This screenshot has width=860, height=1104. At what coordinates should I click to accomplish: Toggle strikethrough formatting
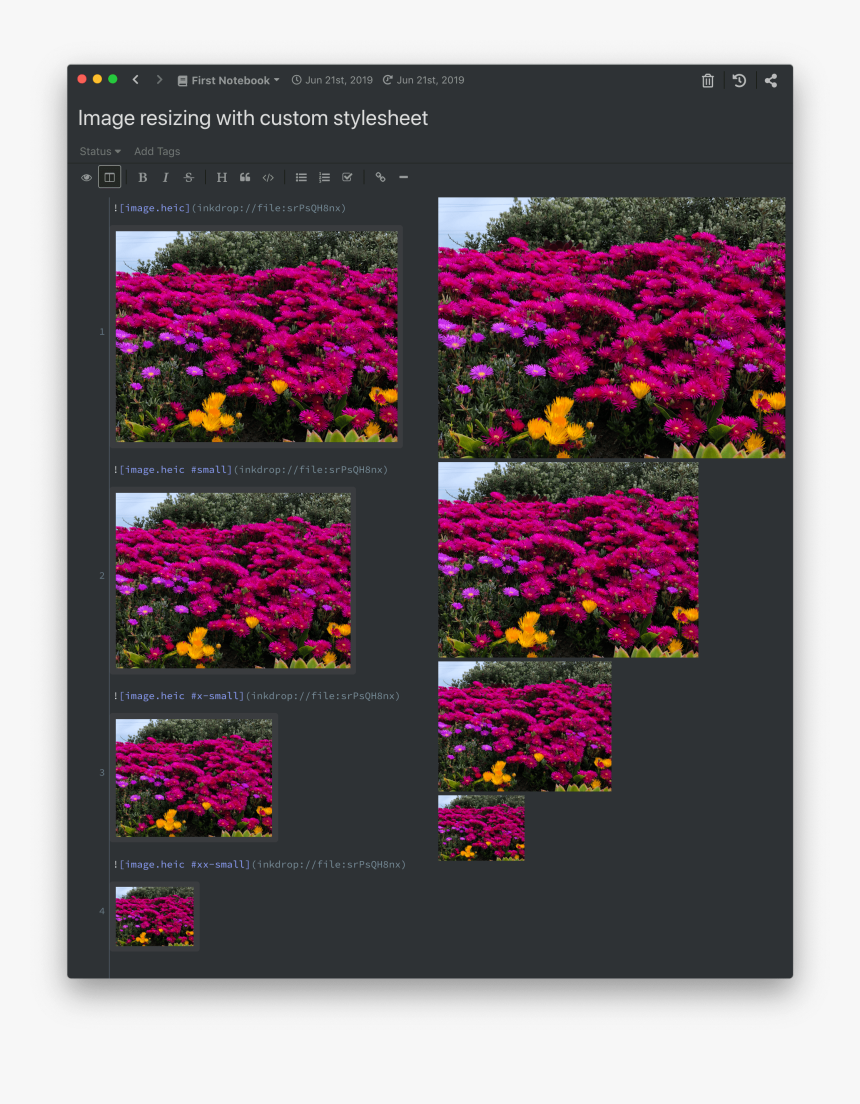click(x=188, y=177)
